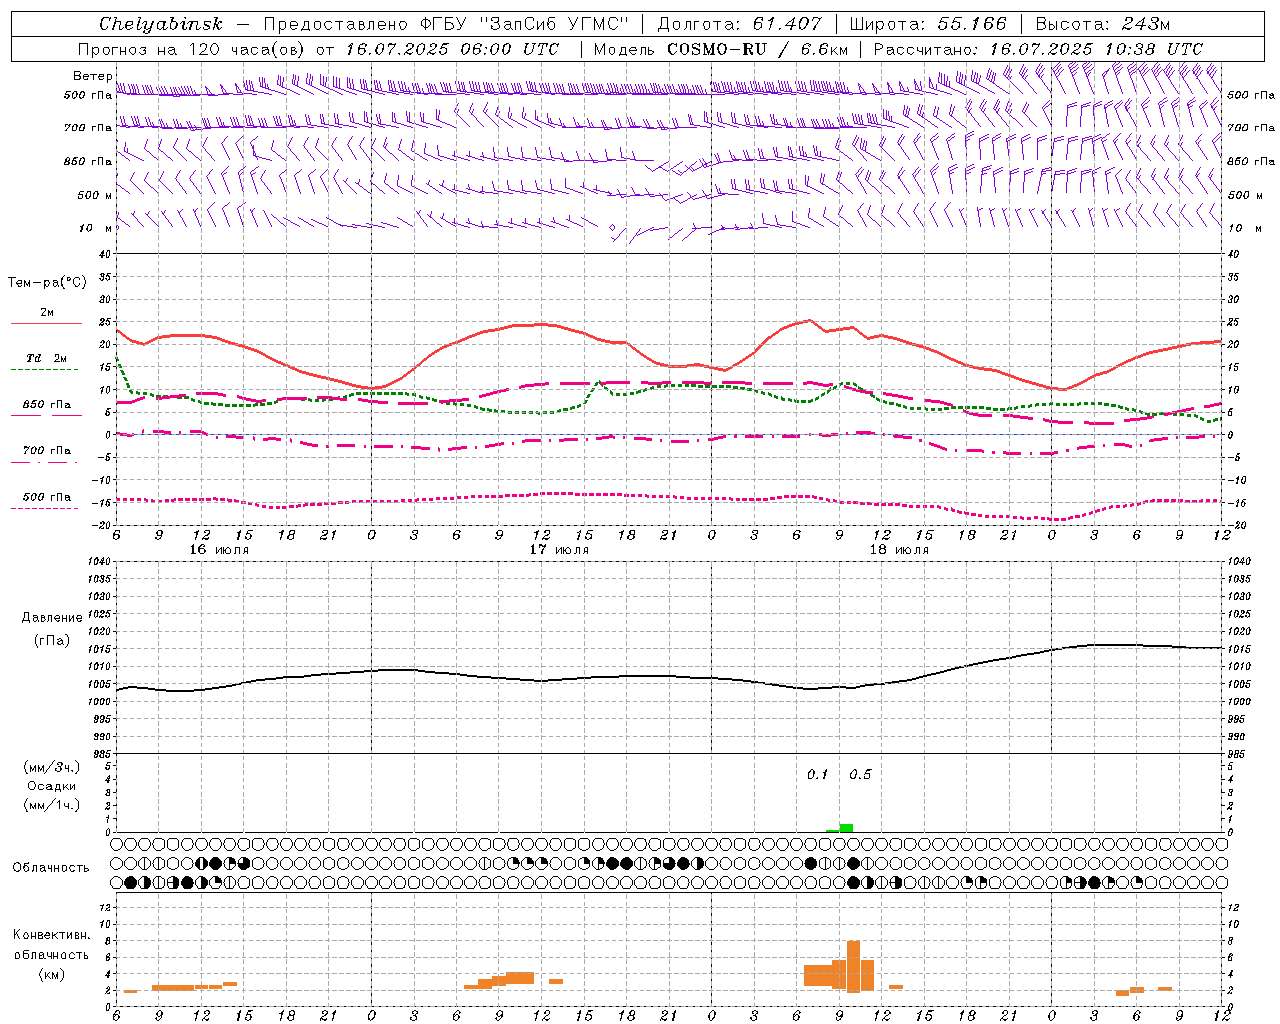This screenshot has width=1280, height=1024.
Task: Click the '700 гПа' temperature legend entry
Action: [47, 451]
